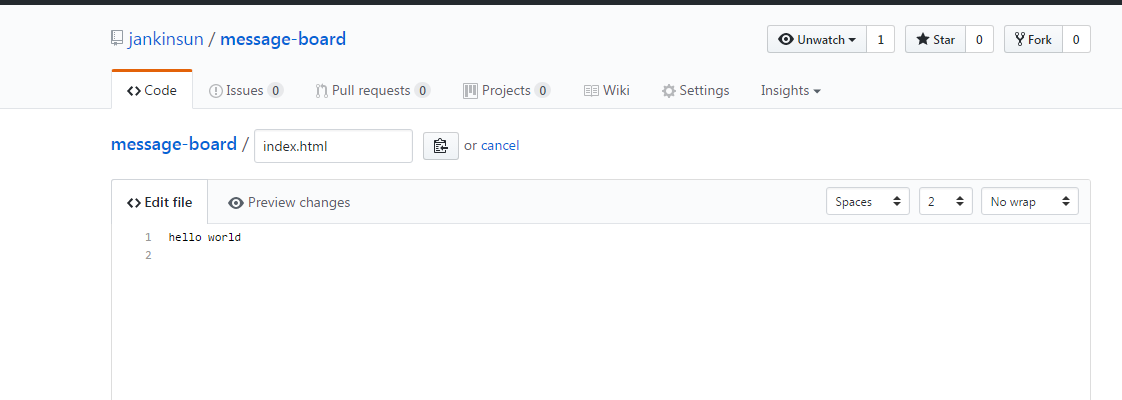Image resolution: width=1122 pixels, height=400 pixels.
Task: Cancel editing via the cancel link
Action: [500, 146]
